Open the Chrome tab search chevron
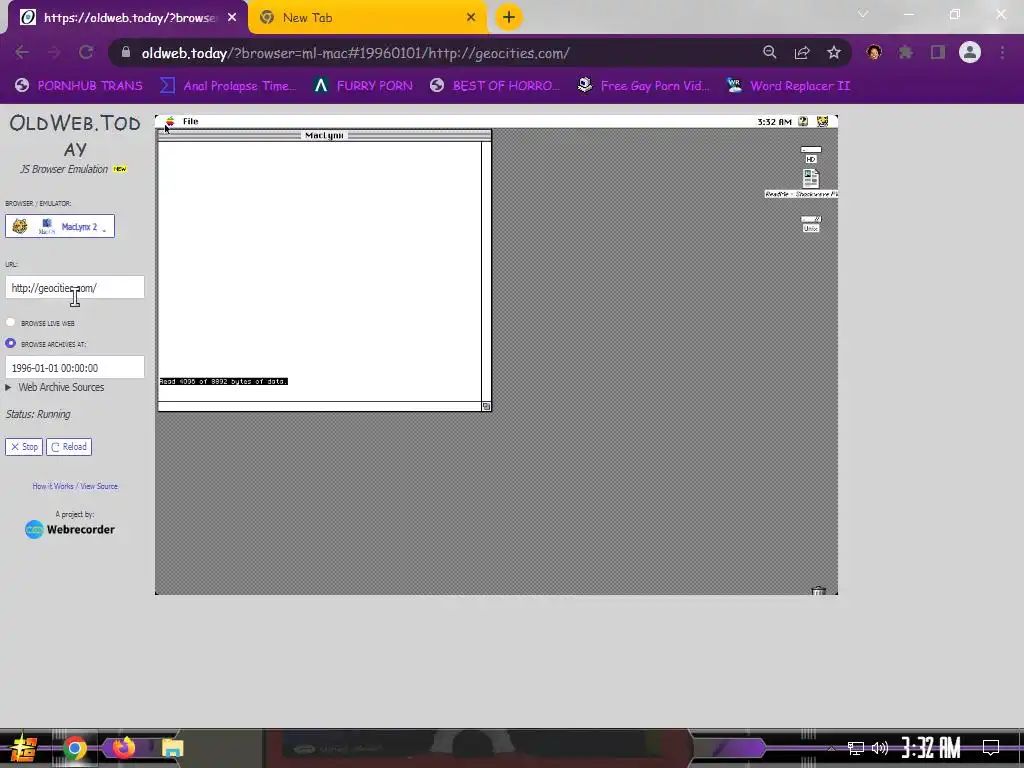1024x768 pixels. point(863,14)
